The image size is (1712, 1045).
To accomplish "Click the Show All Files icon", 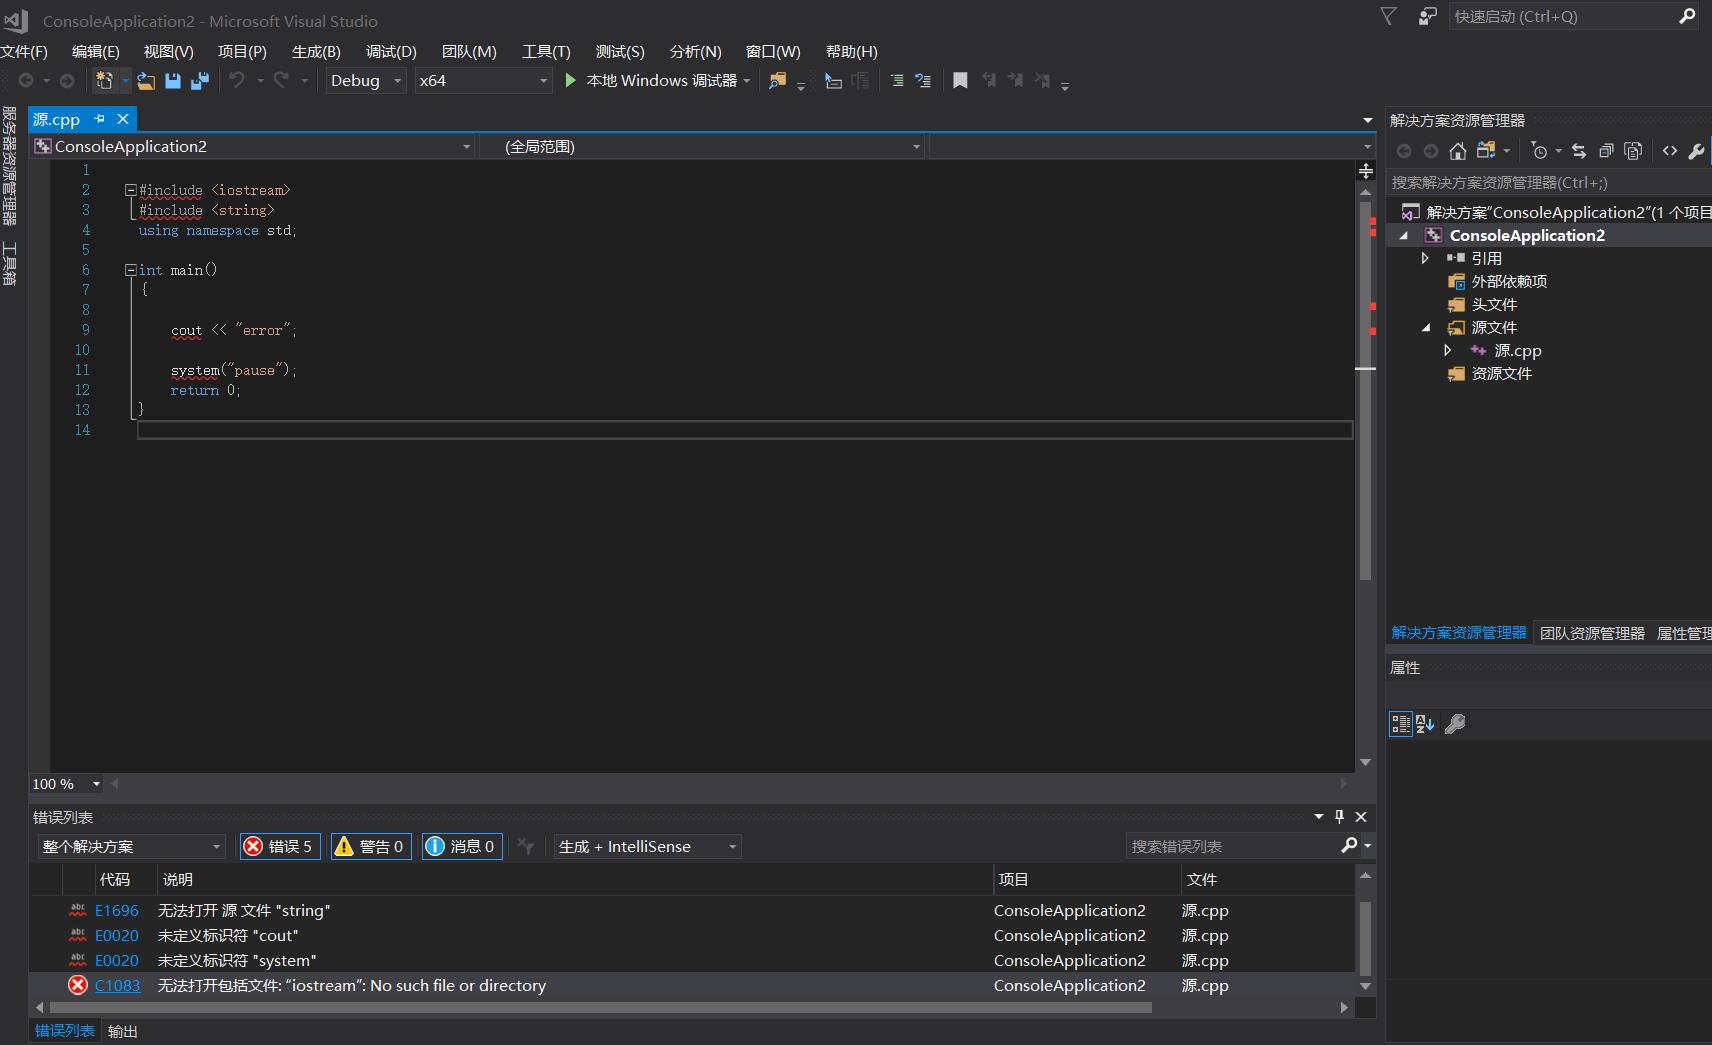I will pos(1633,151).
